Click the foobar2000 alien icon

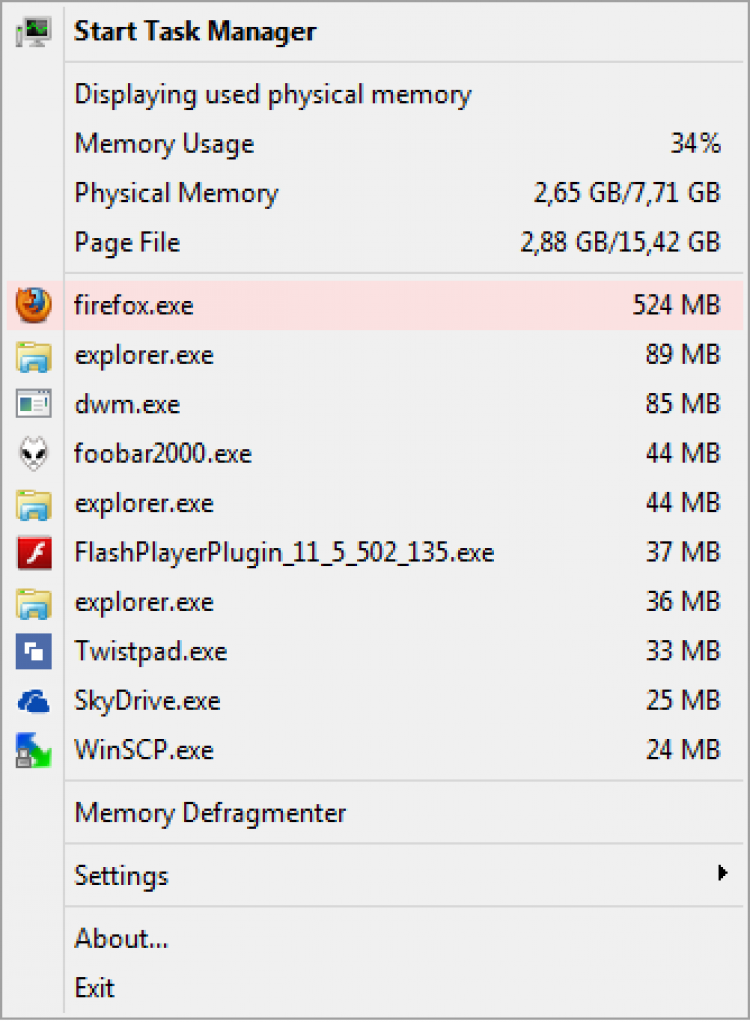33,454
